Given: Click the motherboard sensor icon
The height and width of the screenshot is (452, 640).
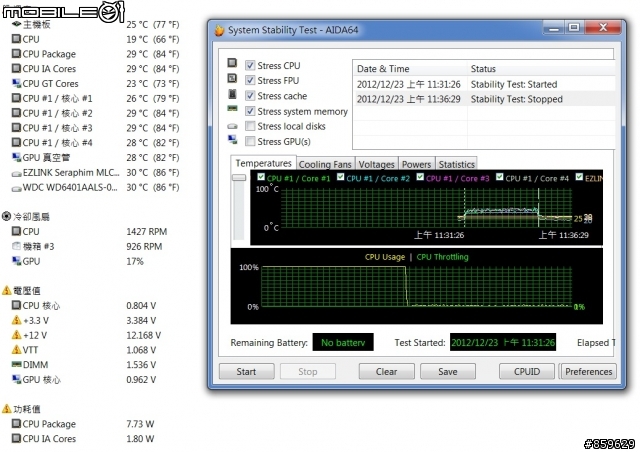Looking at the screenshot, I should pyautogui.click(x=16, y=24).
